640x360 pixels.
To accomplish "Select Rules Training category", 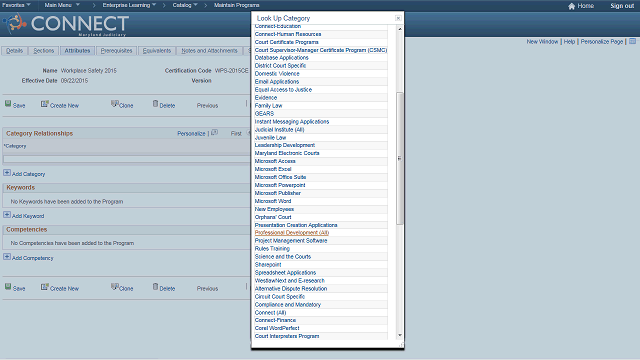I will point(272,249).
